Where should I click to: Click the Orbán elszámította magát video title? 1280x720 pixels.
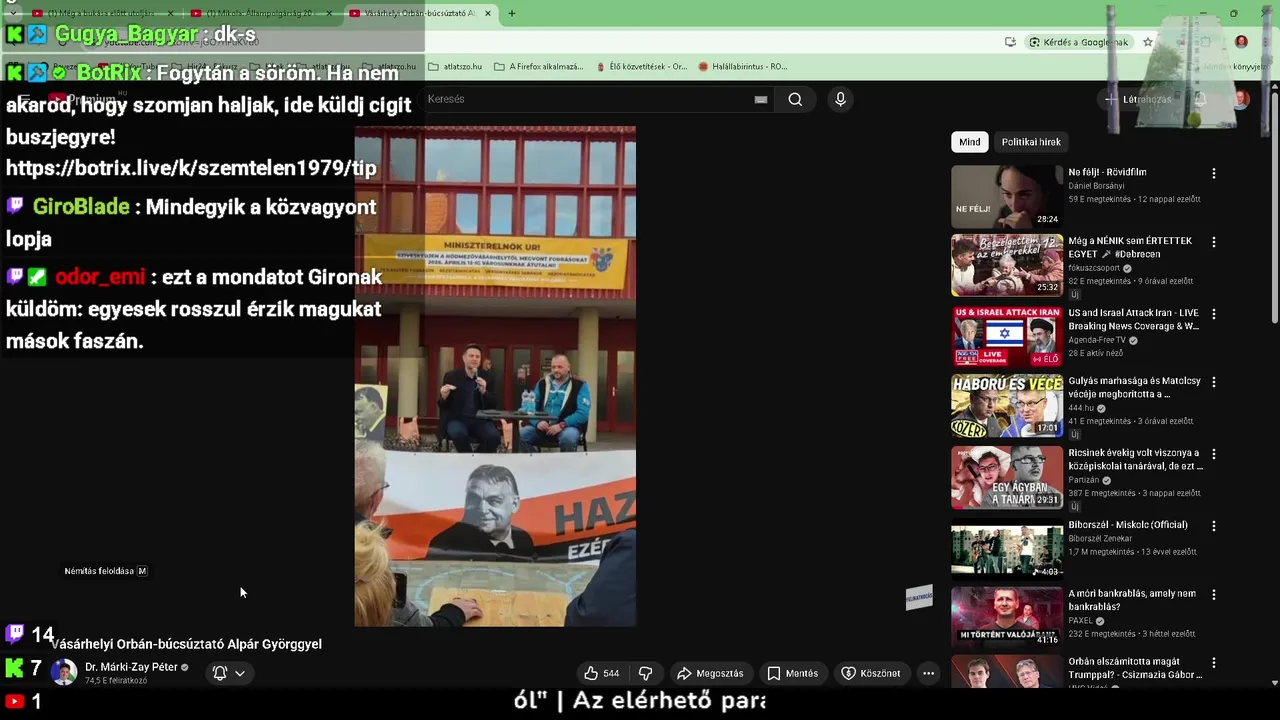coord(1135,668)
